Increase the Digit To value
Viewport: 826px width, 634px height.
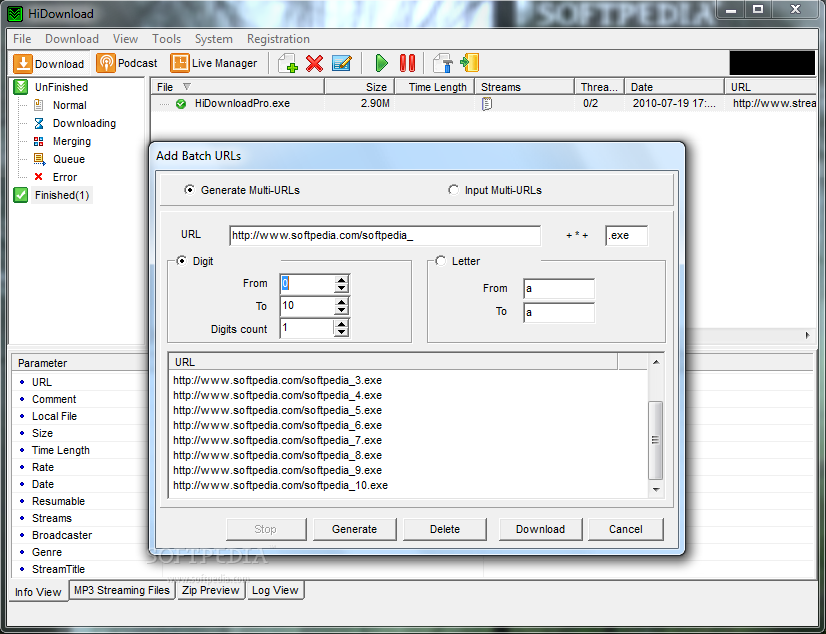(341, 302)
